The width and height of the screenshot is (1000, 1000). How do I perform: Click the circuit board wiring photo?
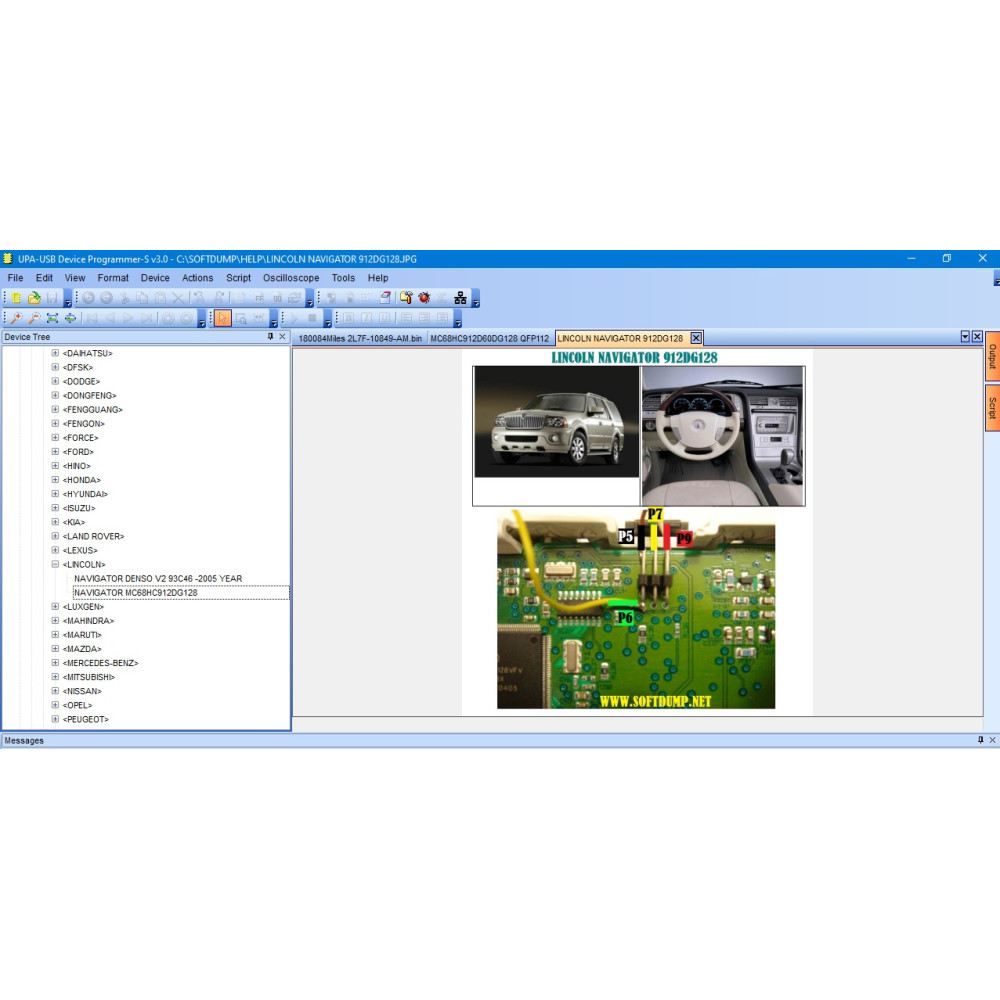click(636, 608)
